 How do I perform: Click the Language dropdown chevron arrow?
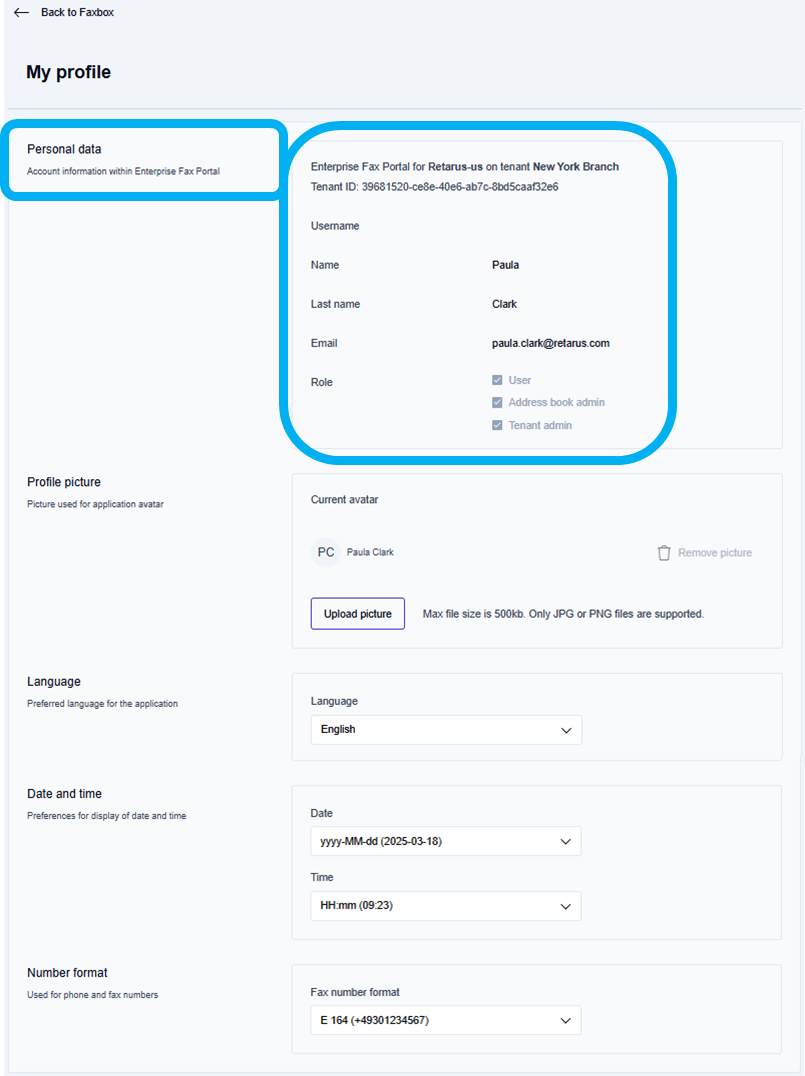click(x=566, y=730)
